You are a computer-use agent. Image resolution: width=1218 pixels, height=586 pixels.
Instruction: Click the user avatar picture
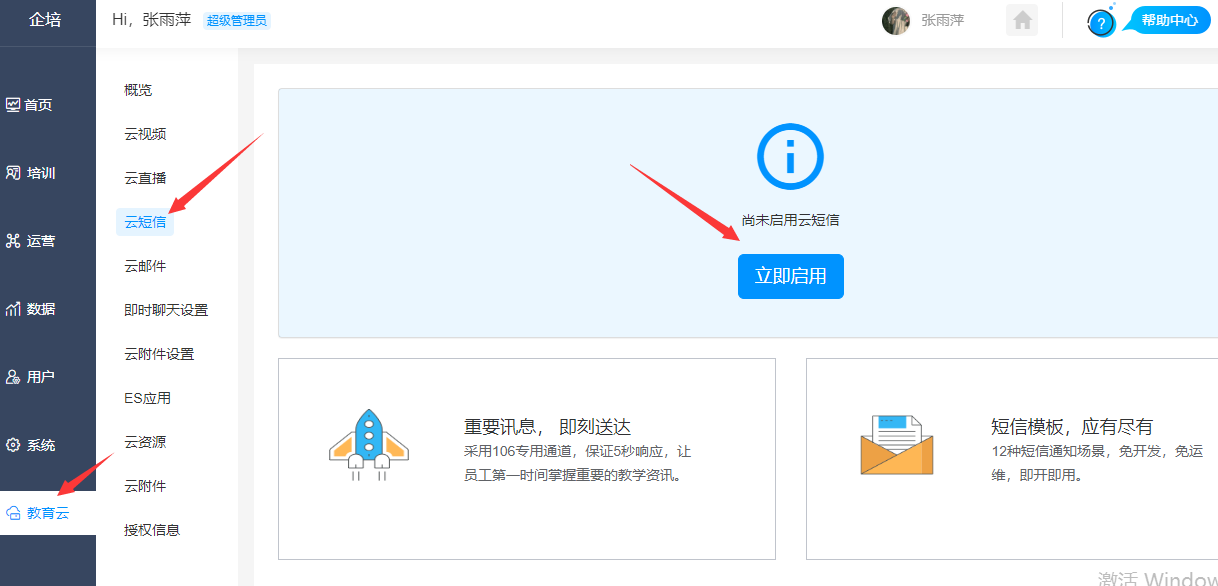[x=896, y=20]
